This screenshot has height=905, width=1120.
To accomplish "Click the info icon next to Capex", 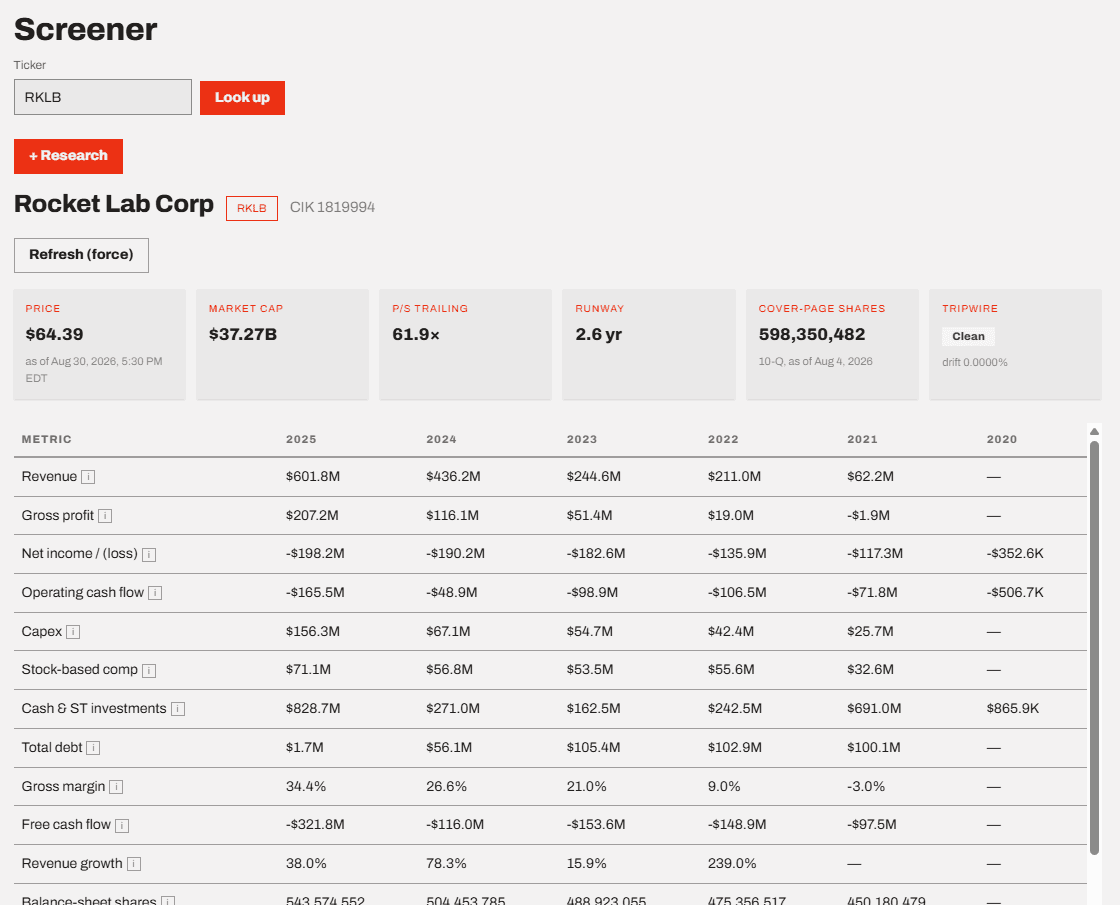I will tap(73, 632).
